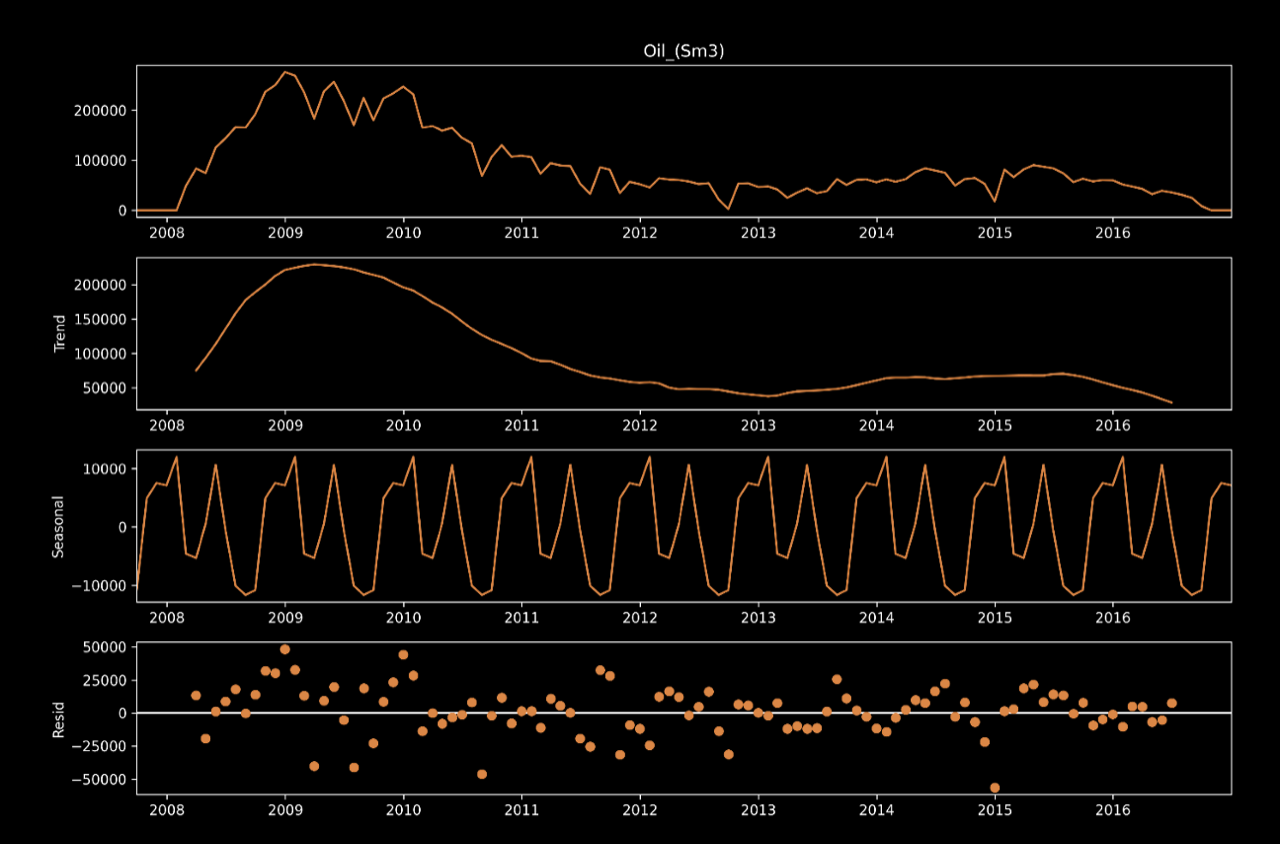
Task: Click the Resid y-axis label
Action: point(60,718)
